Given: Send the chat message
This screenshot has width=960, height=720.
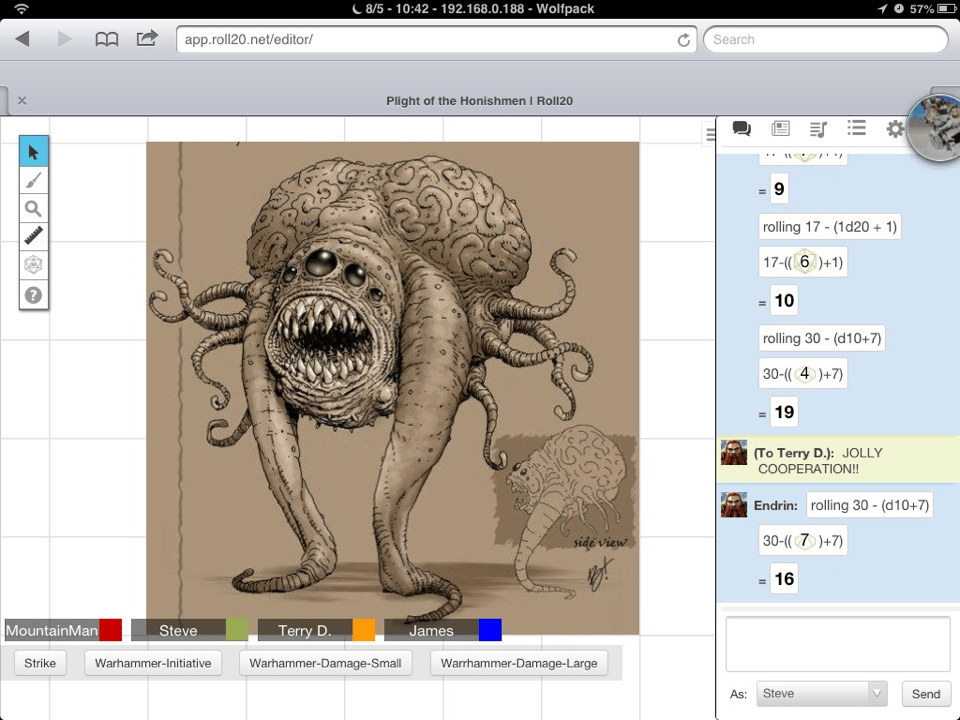Looking at the screenshot, I should (926, 694).
